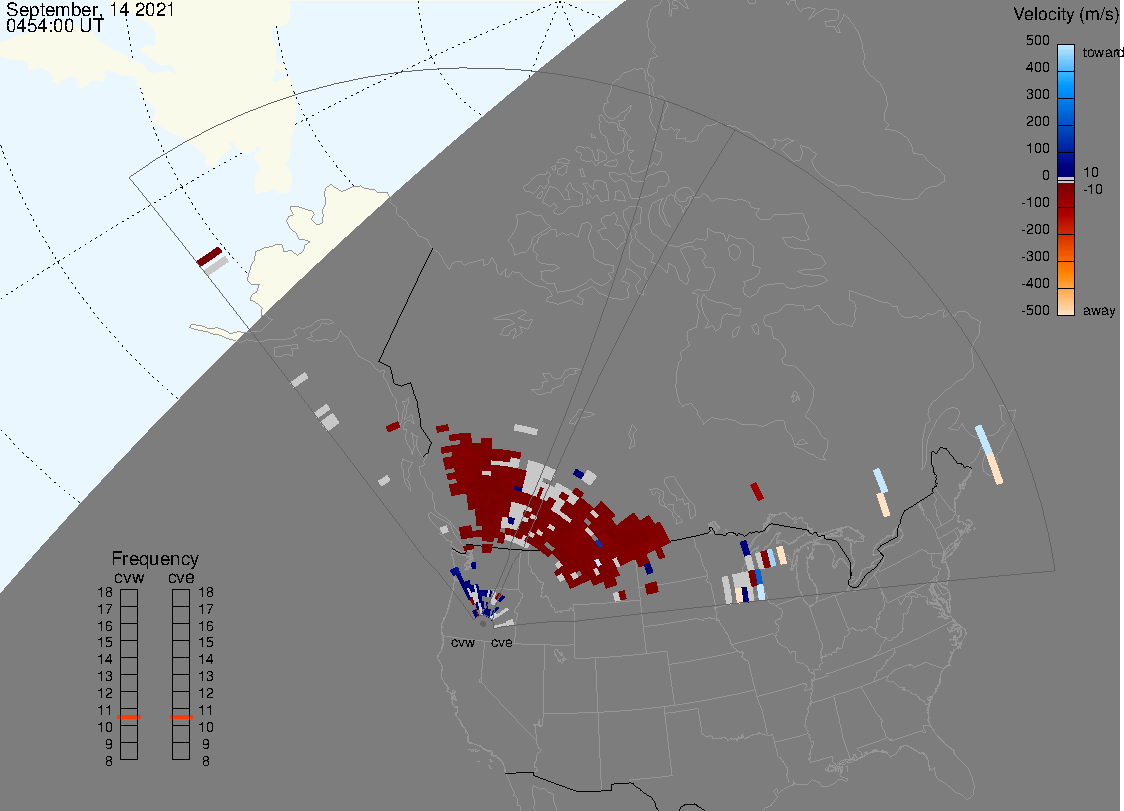This screenshot has width=1124, height=811.
Task: Click the 300 label on velocity scale
Action: click(1037, 95)
